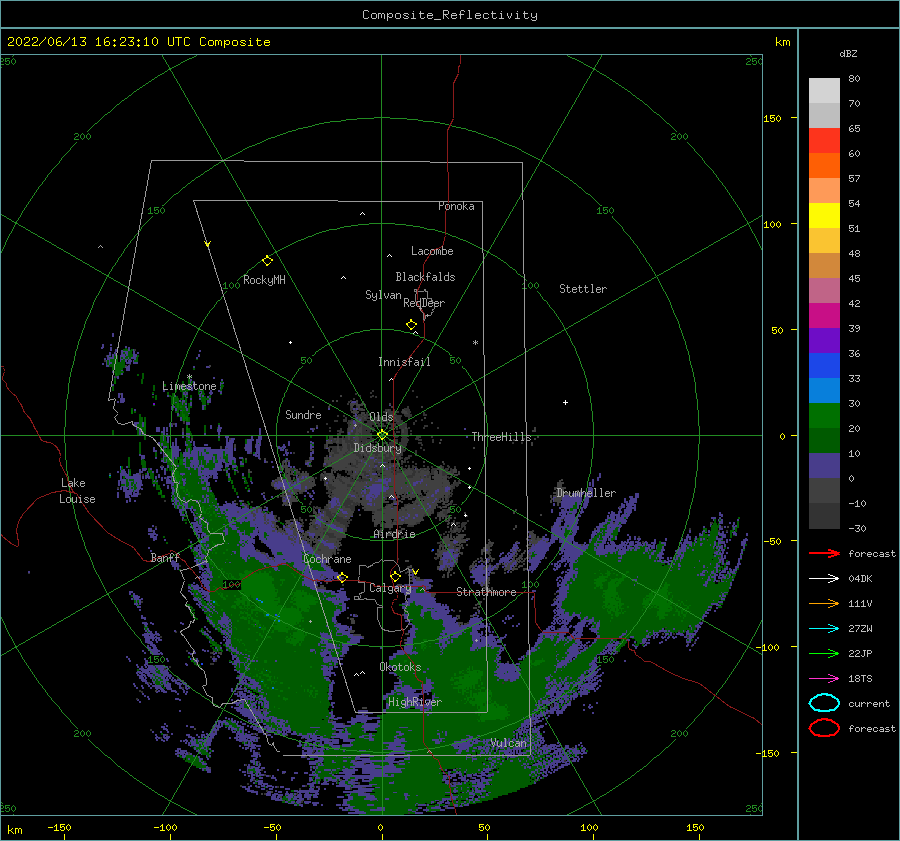Click the Okotoks town label
This screenshot has height=841, width=900.
(x=400, y=667)
